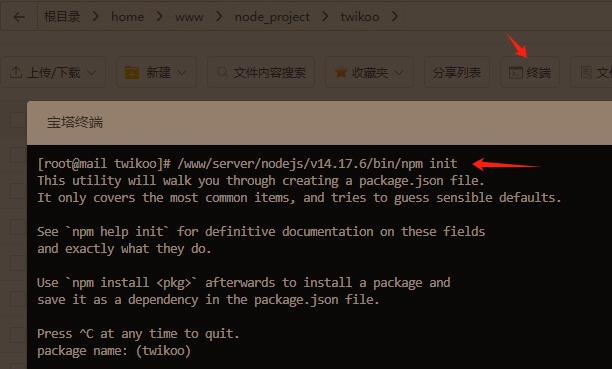The width and height of the screenshot is (612, 369).
Task: Navigate to the home breadcrumb folder
Action: [127, 17]
